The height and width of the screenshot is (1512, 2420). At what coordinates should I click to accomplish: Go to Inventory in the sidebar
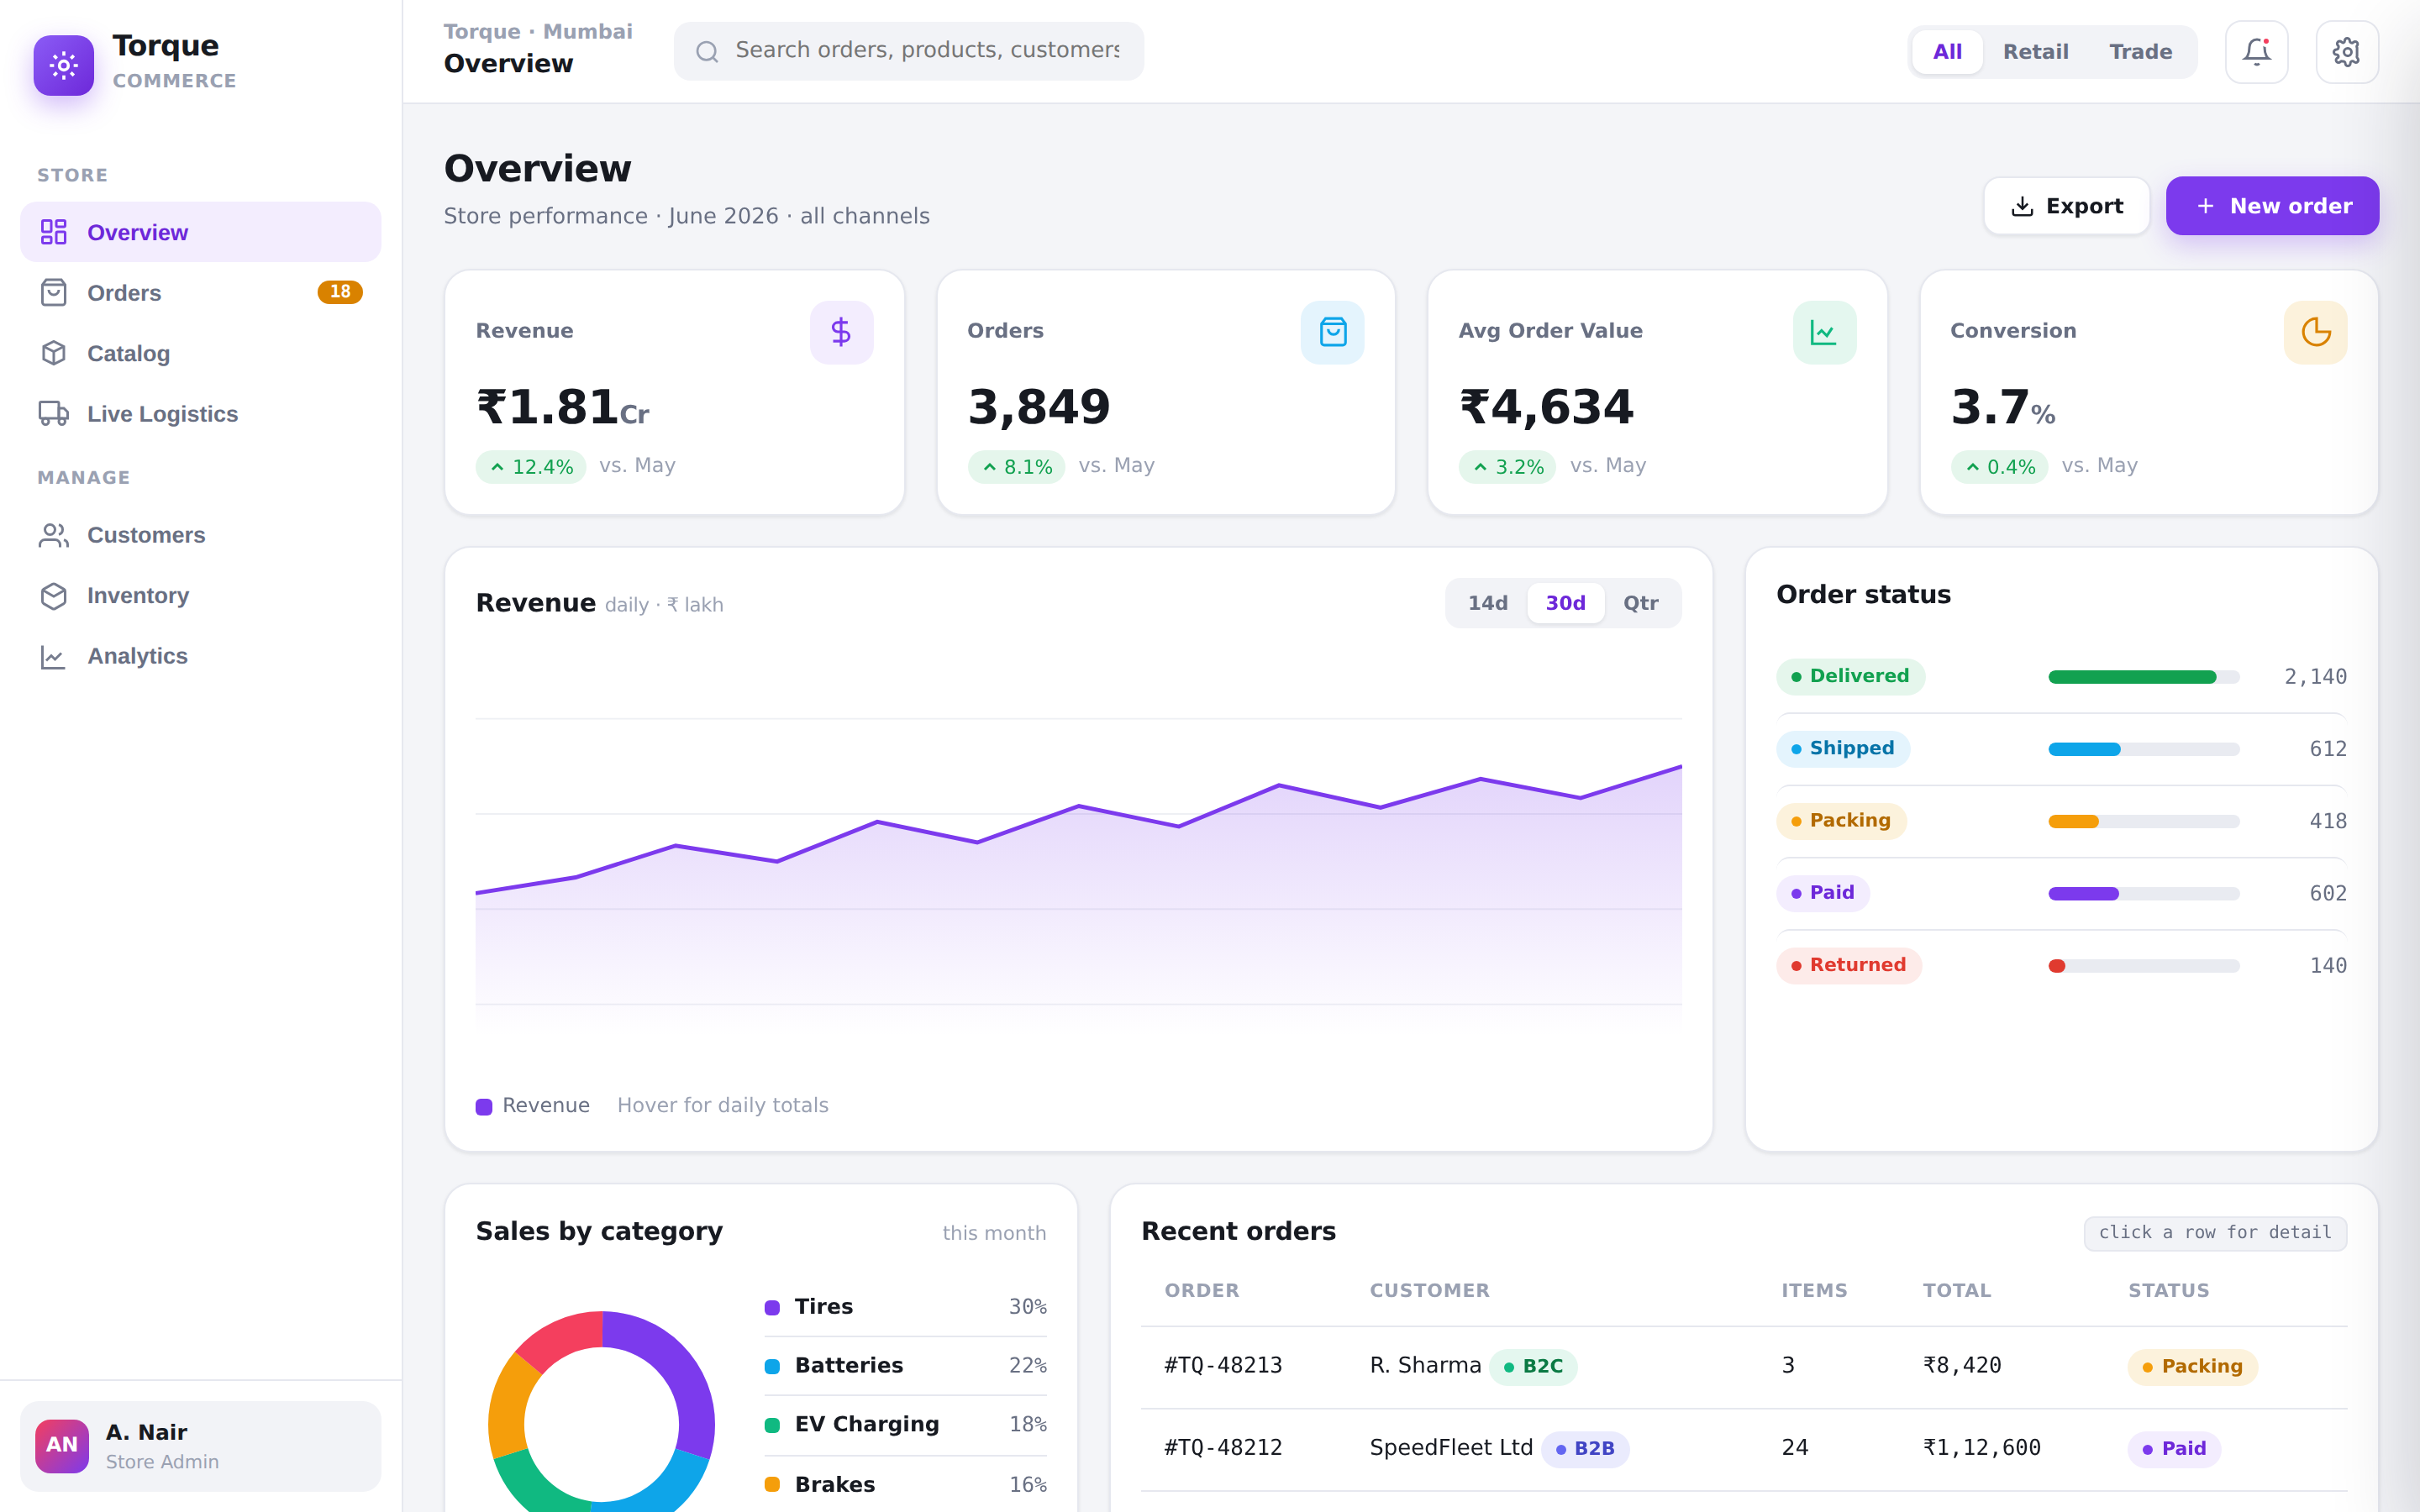[200, 596]
